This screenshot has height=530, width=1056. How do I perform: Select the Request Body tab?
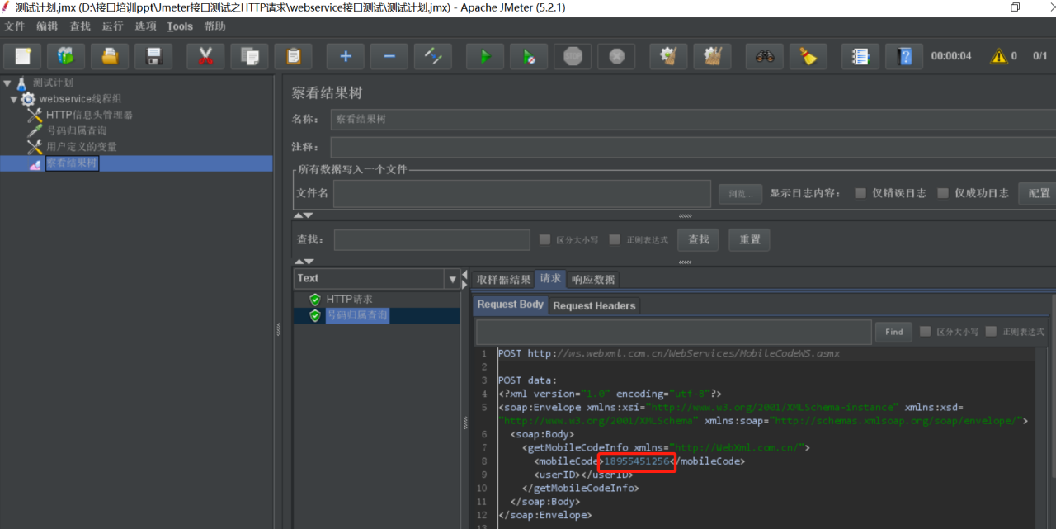pos(510,305)
